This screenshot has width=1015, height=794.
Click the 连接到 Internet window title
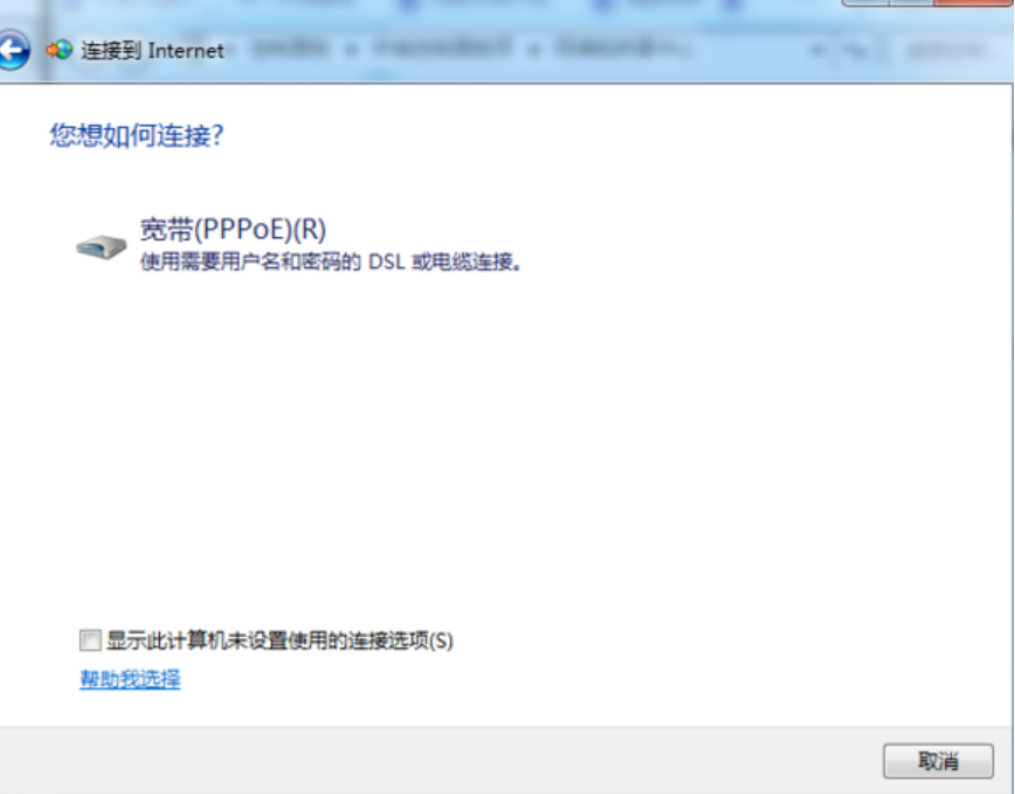[x=152, y=50]
